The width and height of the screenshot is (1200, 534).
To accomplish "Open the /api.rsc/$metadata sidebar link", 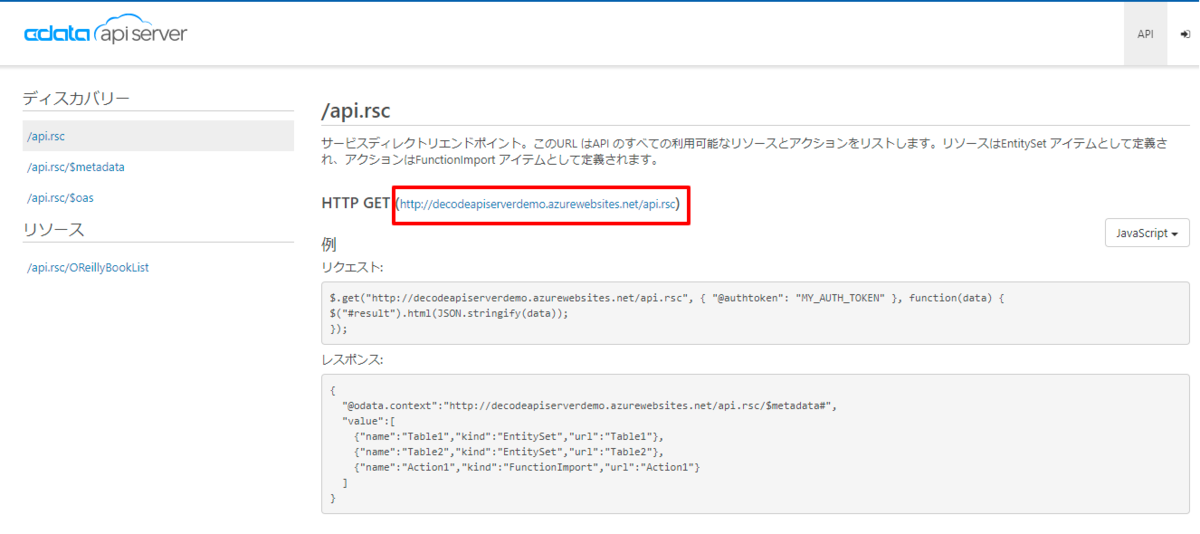I will (x=76, y=167).
